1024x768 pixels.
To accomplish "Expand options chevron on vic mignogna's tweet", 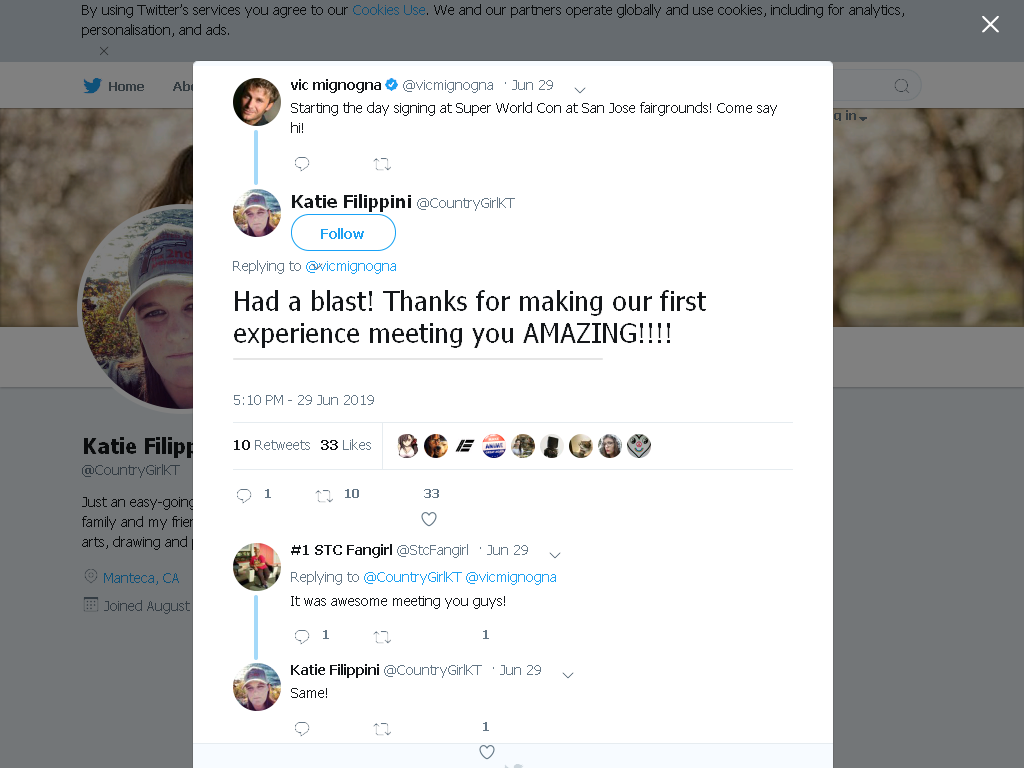I will pyautogui.click(x=579, y=89).
